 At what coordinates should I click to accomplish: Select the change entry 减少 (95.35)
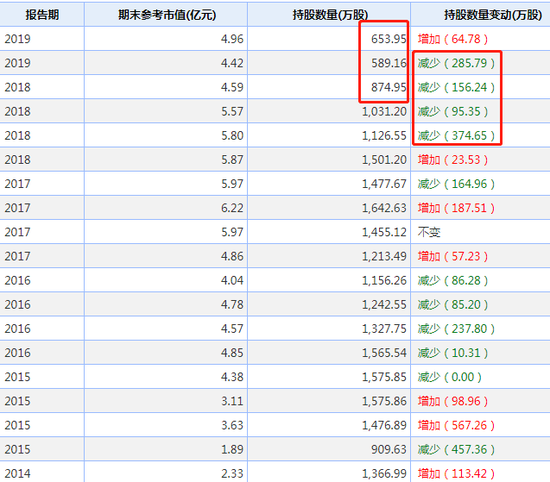[452, 112]
